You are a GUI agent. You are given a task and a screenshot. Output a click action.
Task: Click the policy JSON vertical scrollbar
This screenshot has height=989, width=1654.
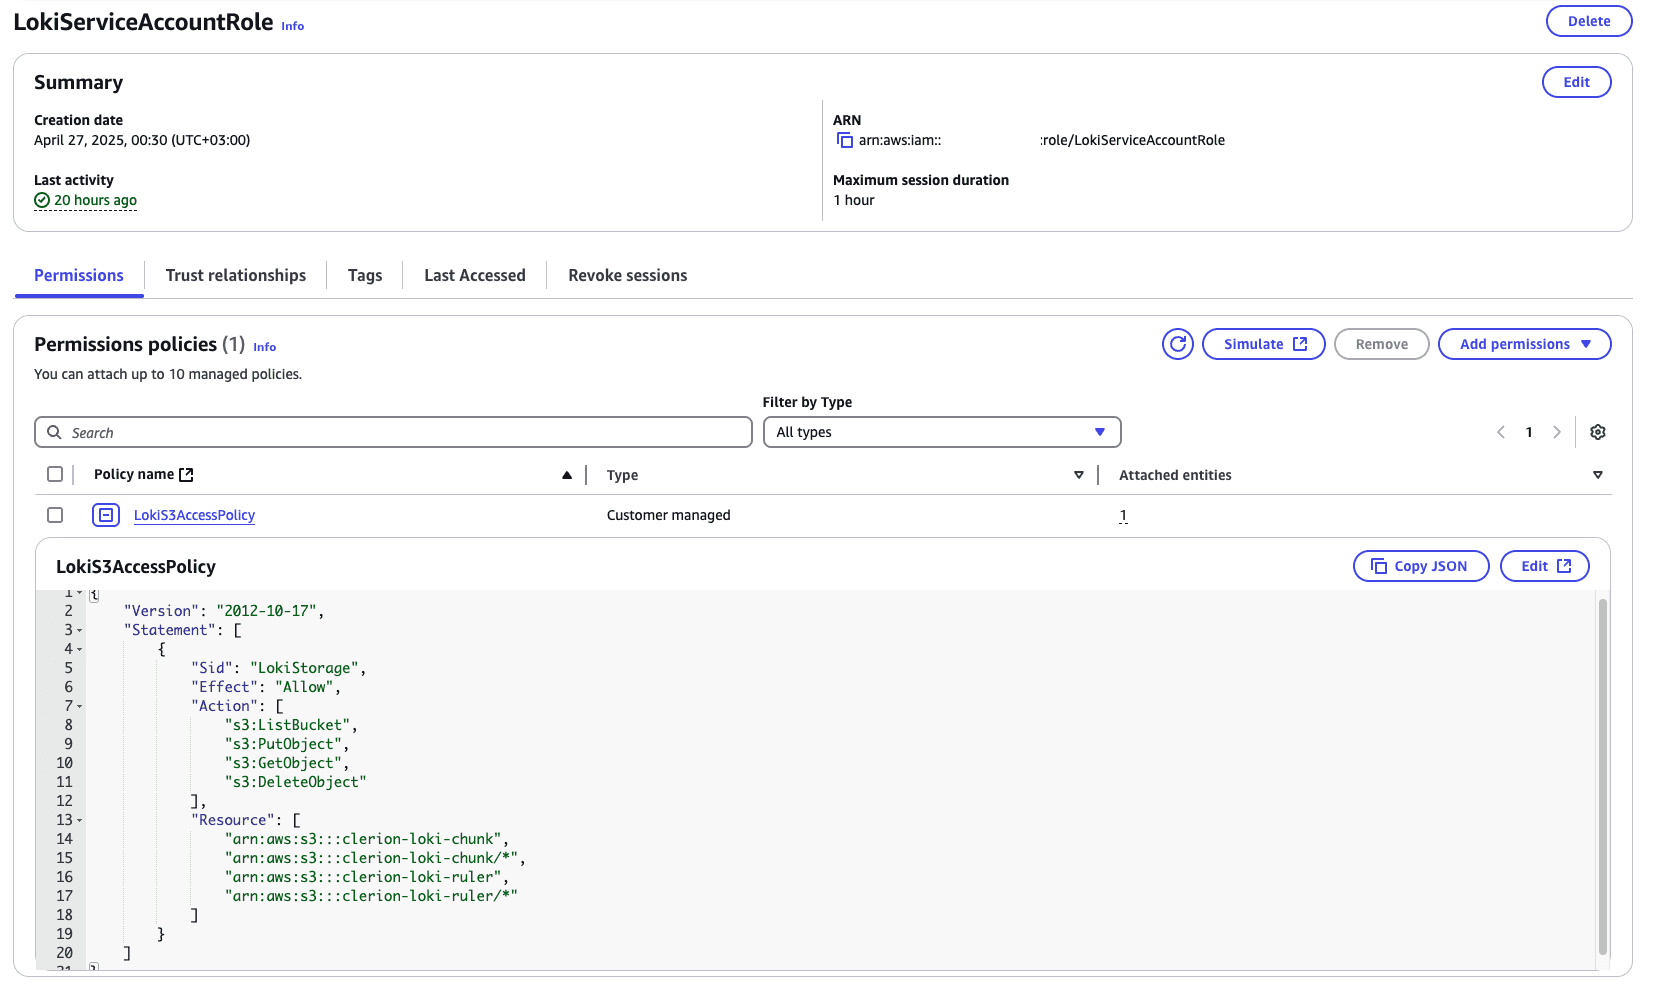tap(1603, 776)
